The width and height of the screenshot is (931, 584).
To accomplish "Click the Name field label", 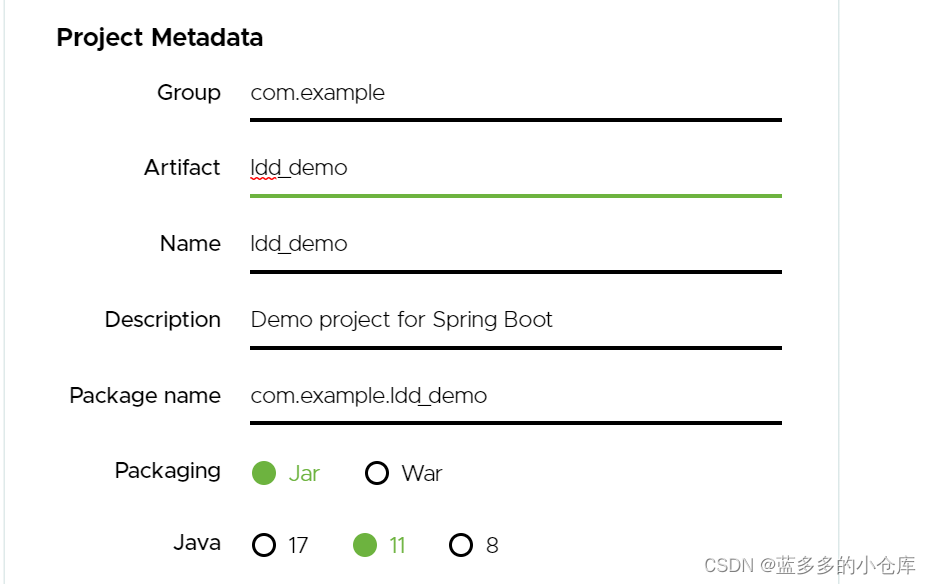I will pos(190,244).
